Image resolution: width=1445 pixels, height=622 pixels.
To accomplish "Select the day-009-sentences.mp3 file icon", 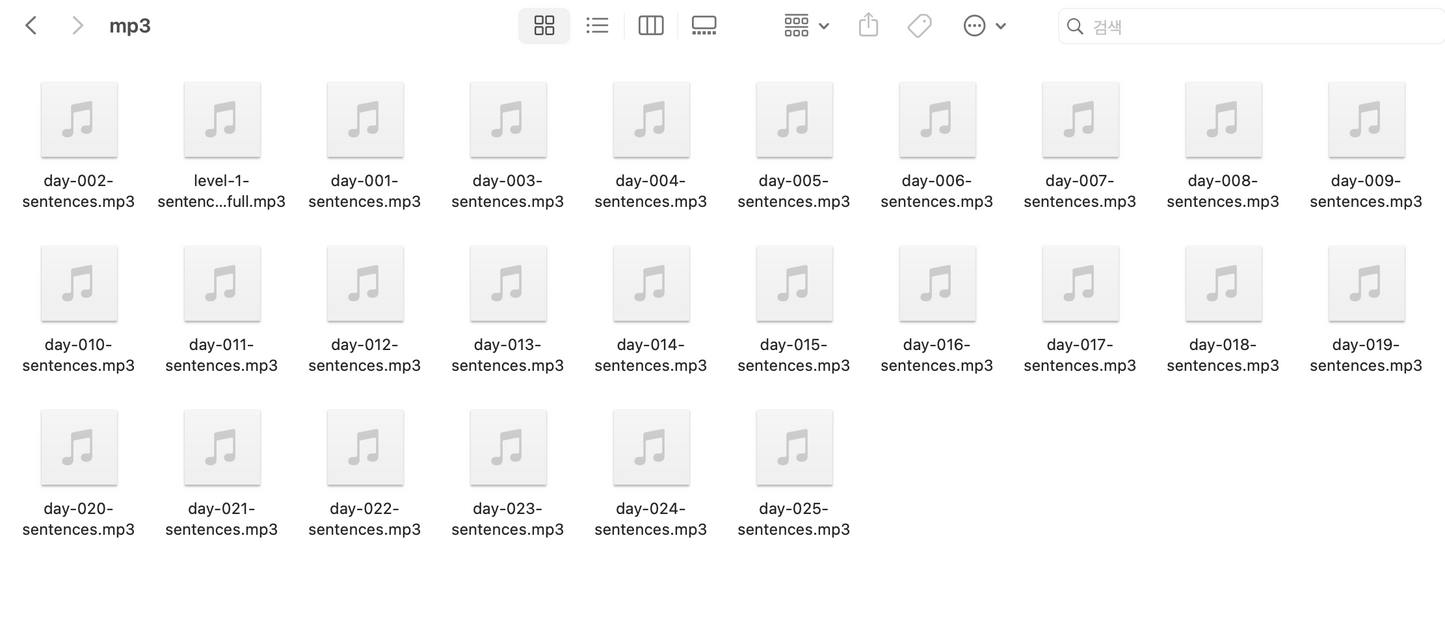I will (1366, 120).
